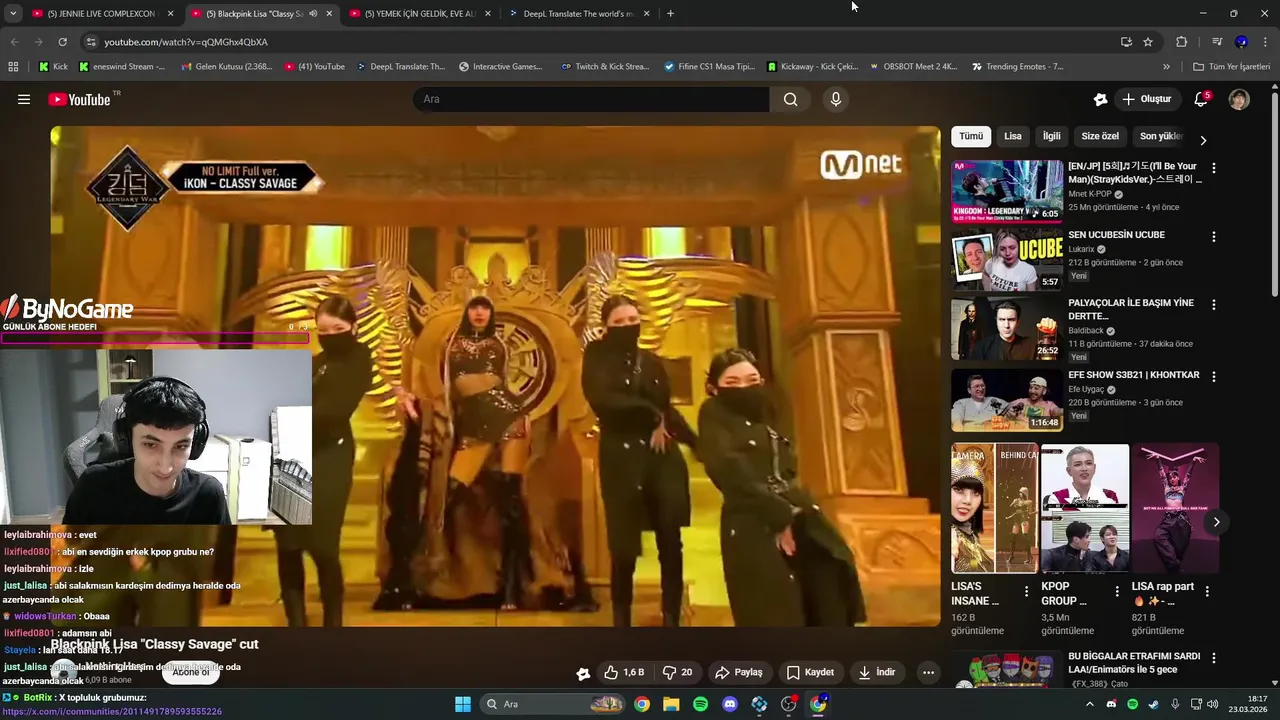Screen dimensions: 1280x720
Task: Open the install app icon in address bar
Action: coord(1126,42)
